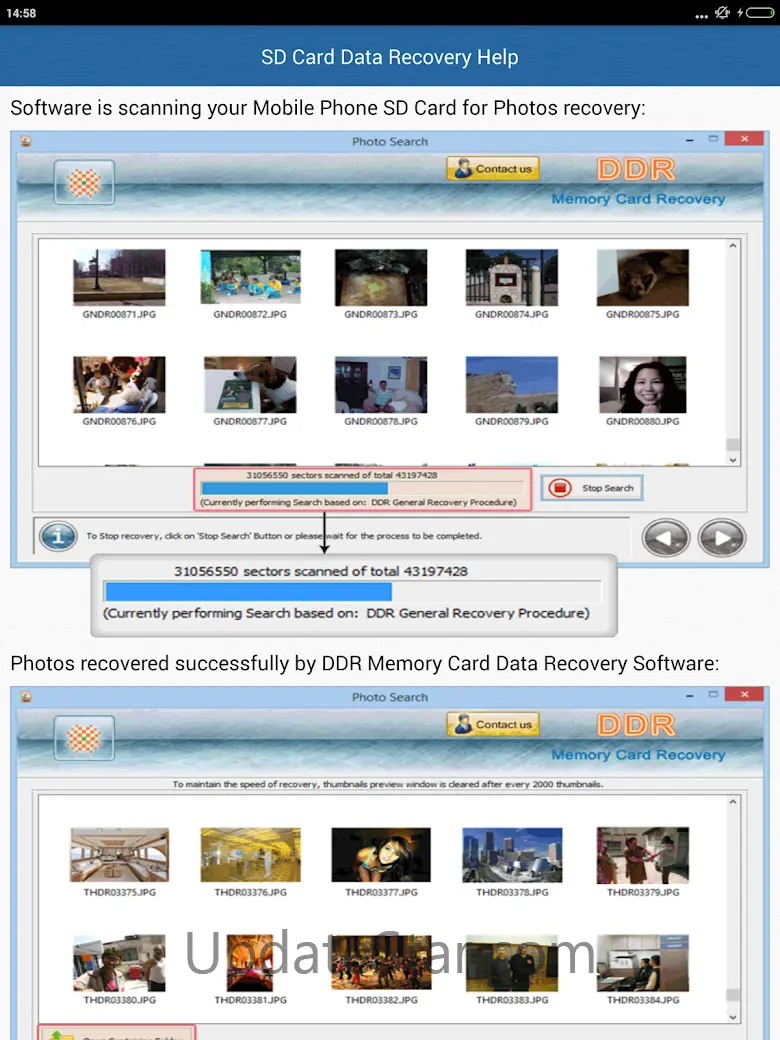Click the 14:58 clock in the status bar
The height and width of the screenshot is (1040, 780).
[x=21, y=13]
